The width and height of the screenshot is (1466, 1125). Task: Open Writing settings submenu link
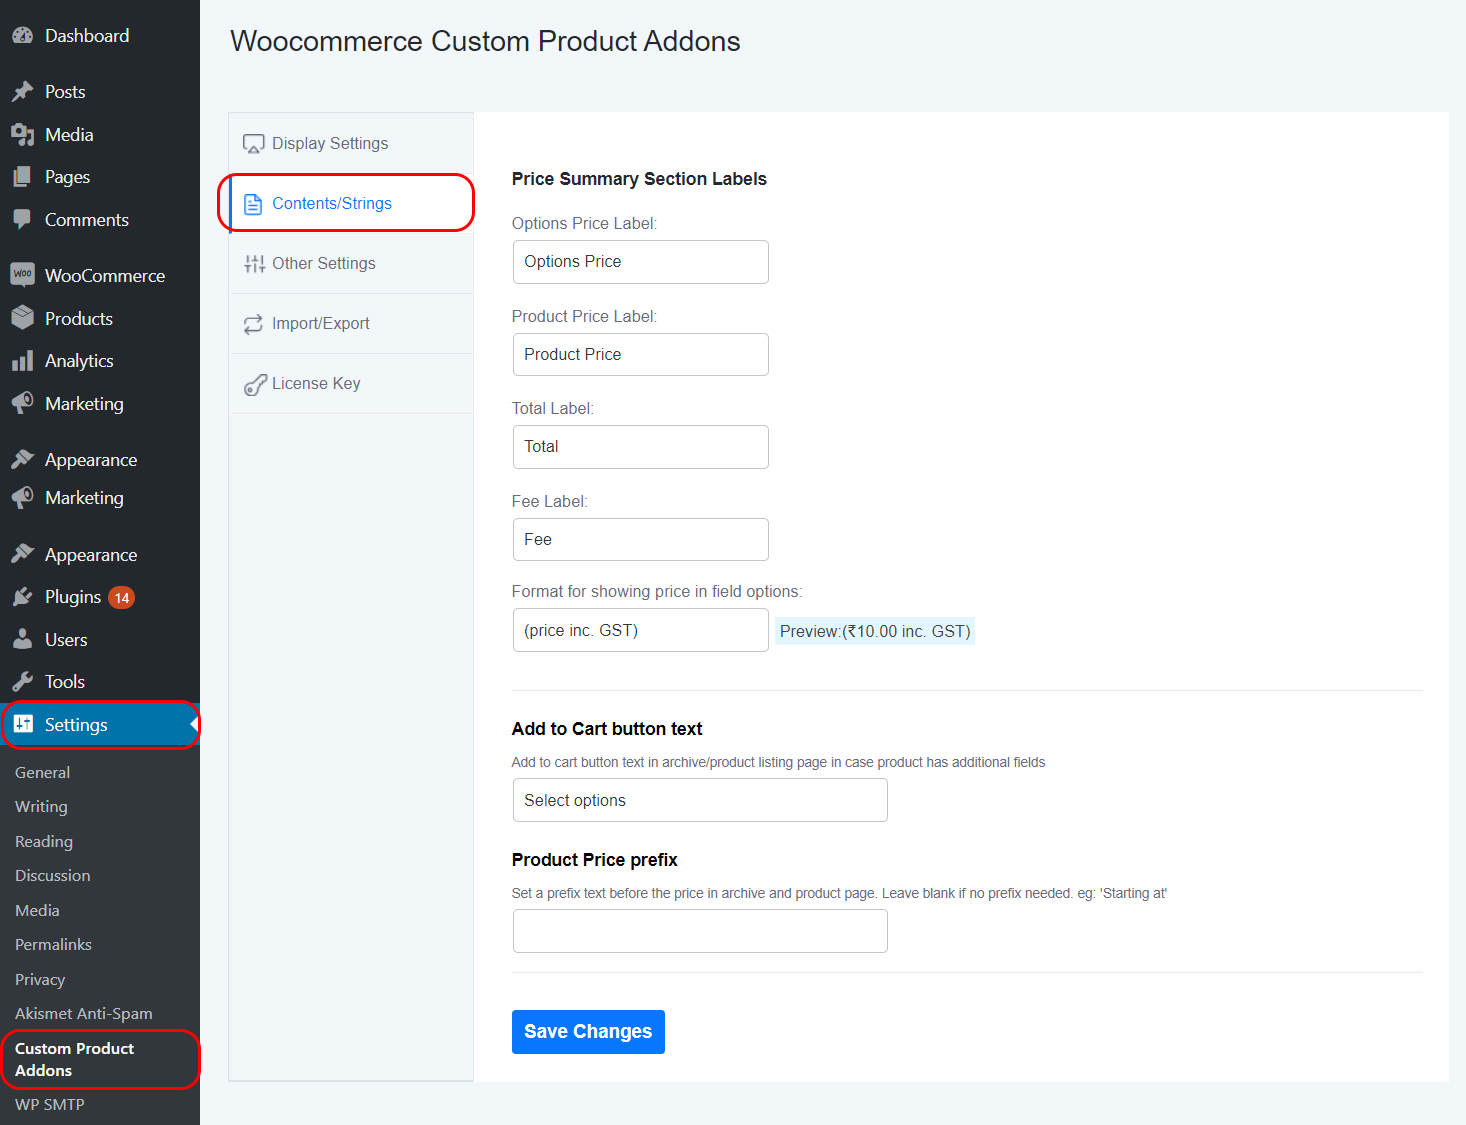click(x=41, y=807)
